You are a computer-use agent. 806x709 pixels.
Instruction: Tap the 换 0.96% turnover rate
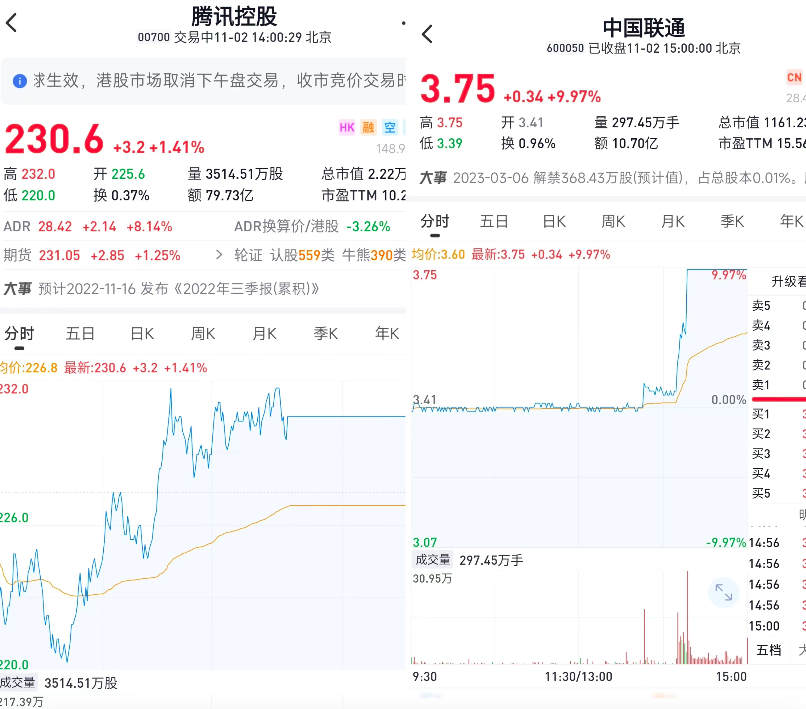tap(528, 143)
